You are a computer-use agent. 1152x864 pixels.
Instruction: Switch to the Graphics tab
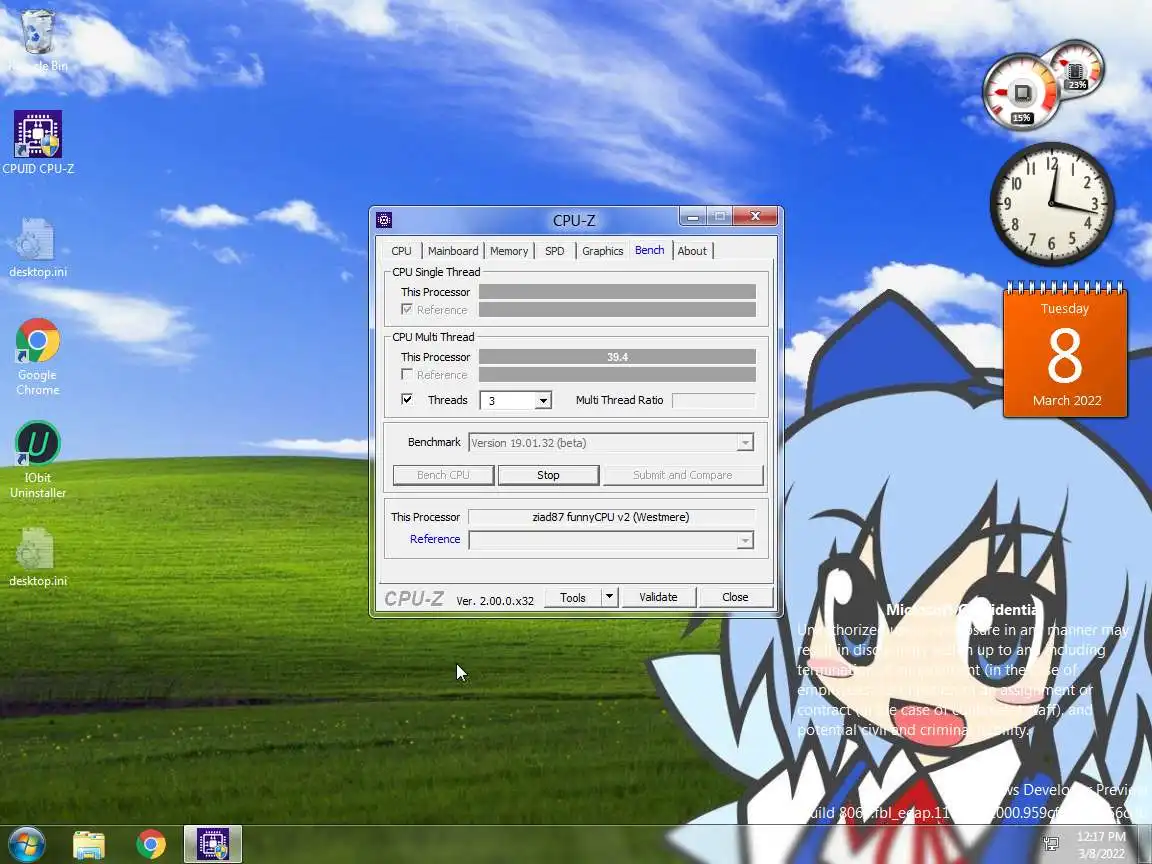pos(602,251)
